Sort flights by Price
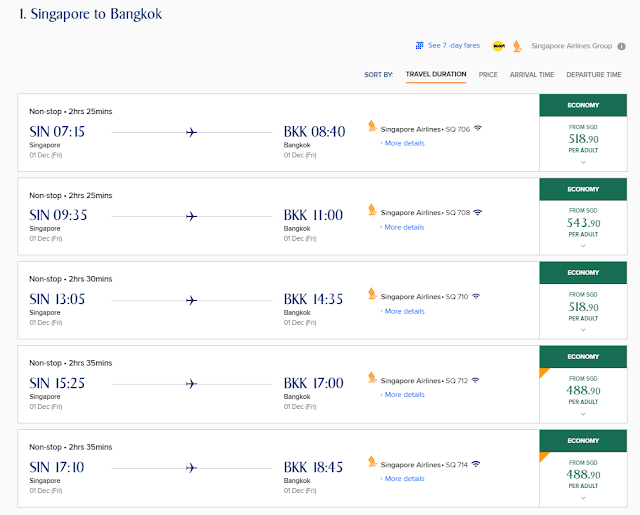Screen dimensions: 640x515 (488, 75)
